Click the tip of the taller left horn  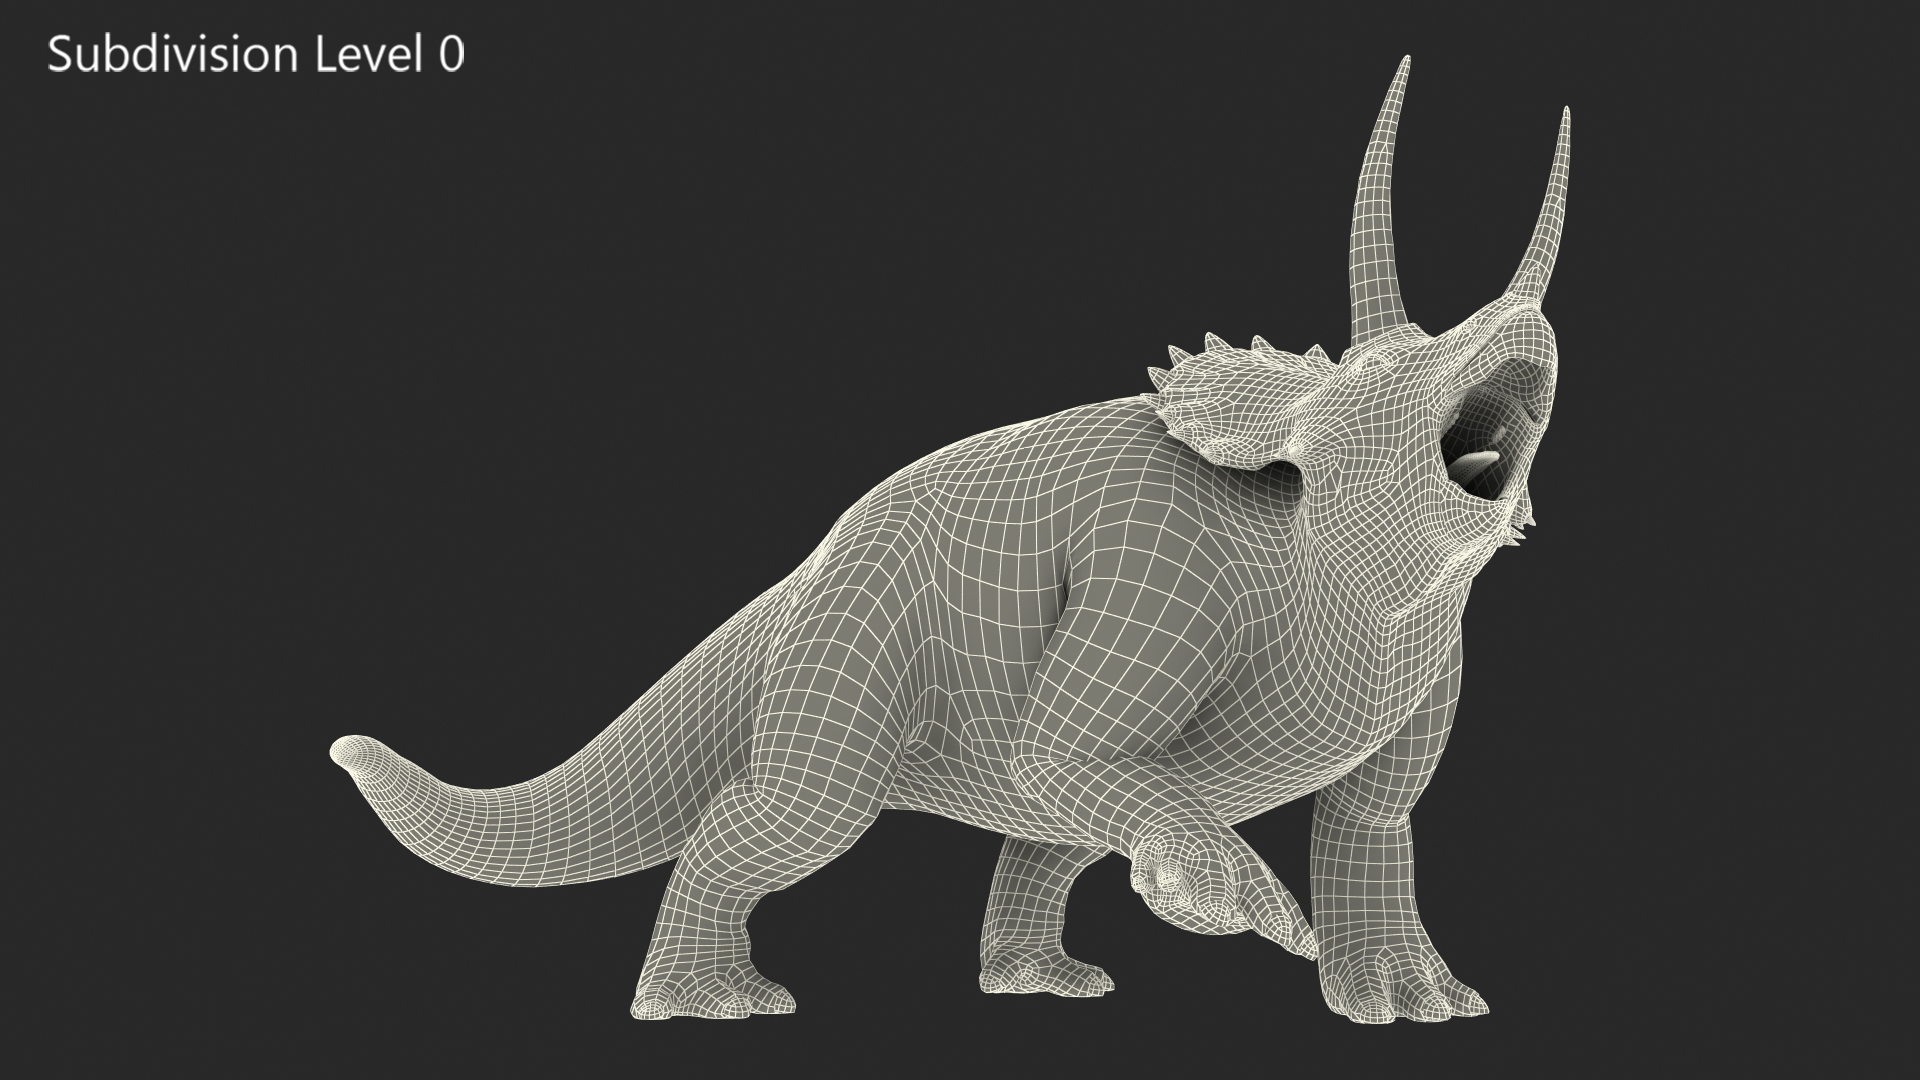pos(1407,61)
